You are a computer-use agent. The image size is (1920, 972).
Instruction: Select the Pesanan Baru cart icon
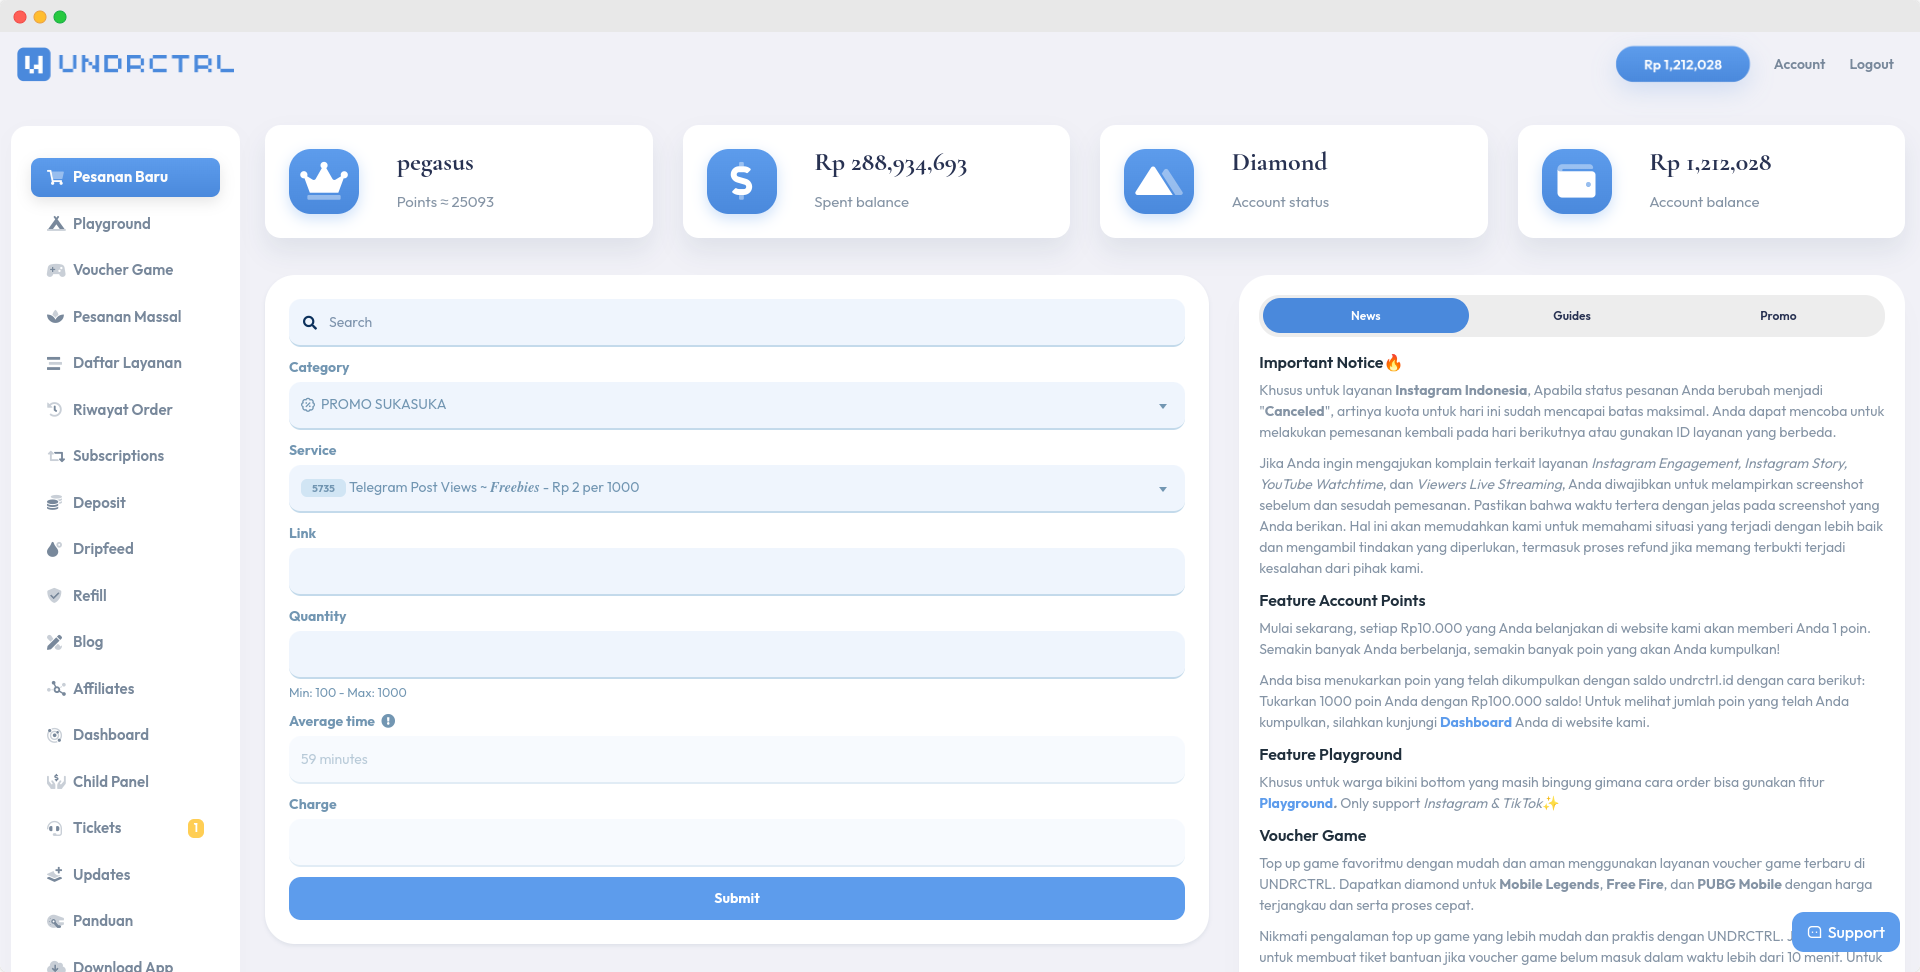tap(55, 177)
